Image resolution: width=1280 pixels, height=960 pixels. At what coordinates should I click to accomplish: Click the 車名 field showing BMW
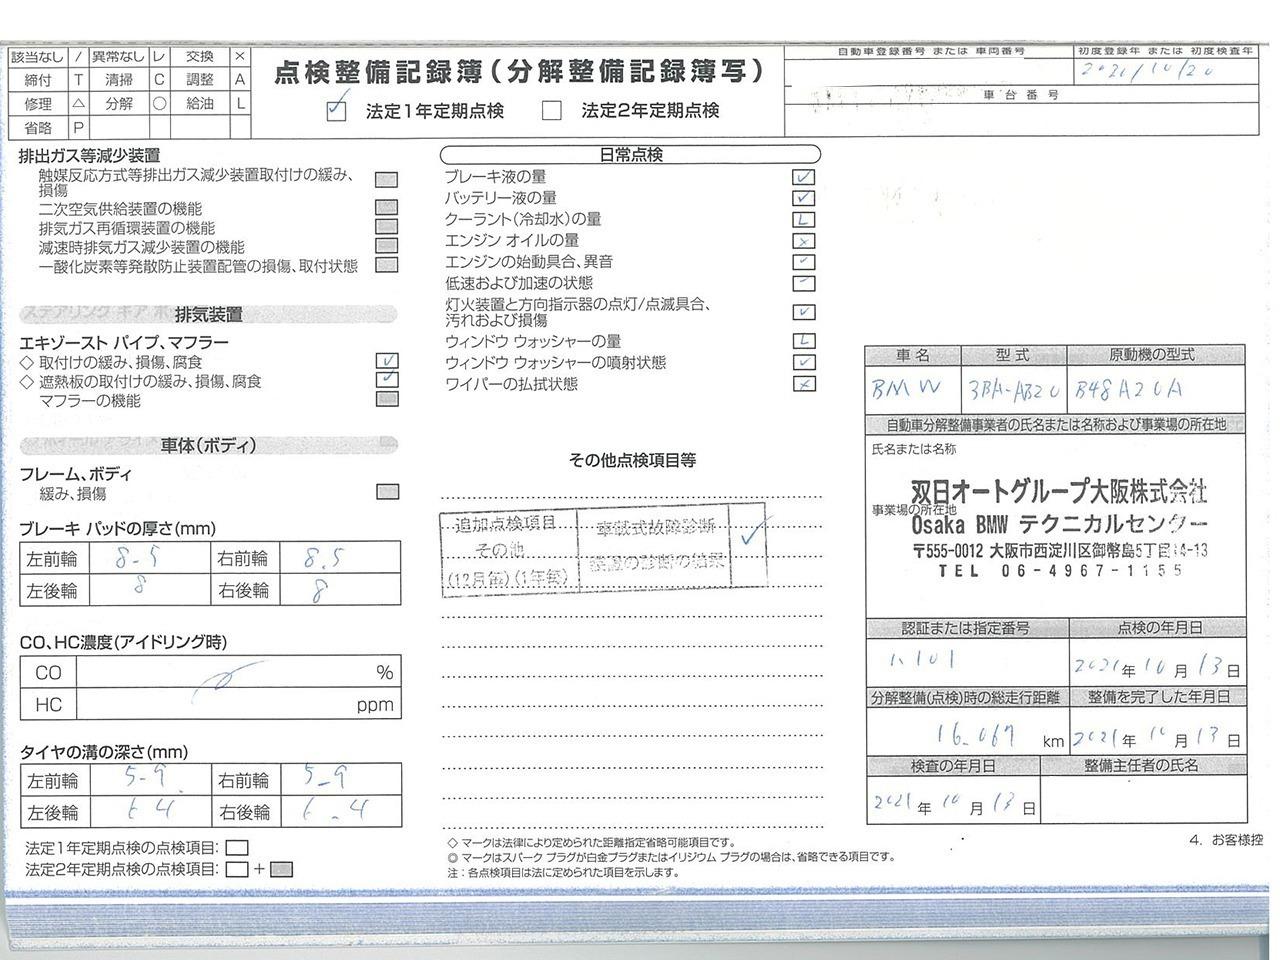pyautogui.click(x=912, y=389)
